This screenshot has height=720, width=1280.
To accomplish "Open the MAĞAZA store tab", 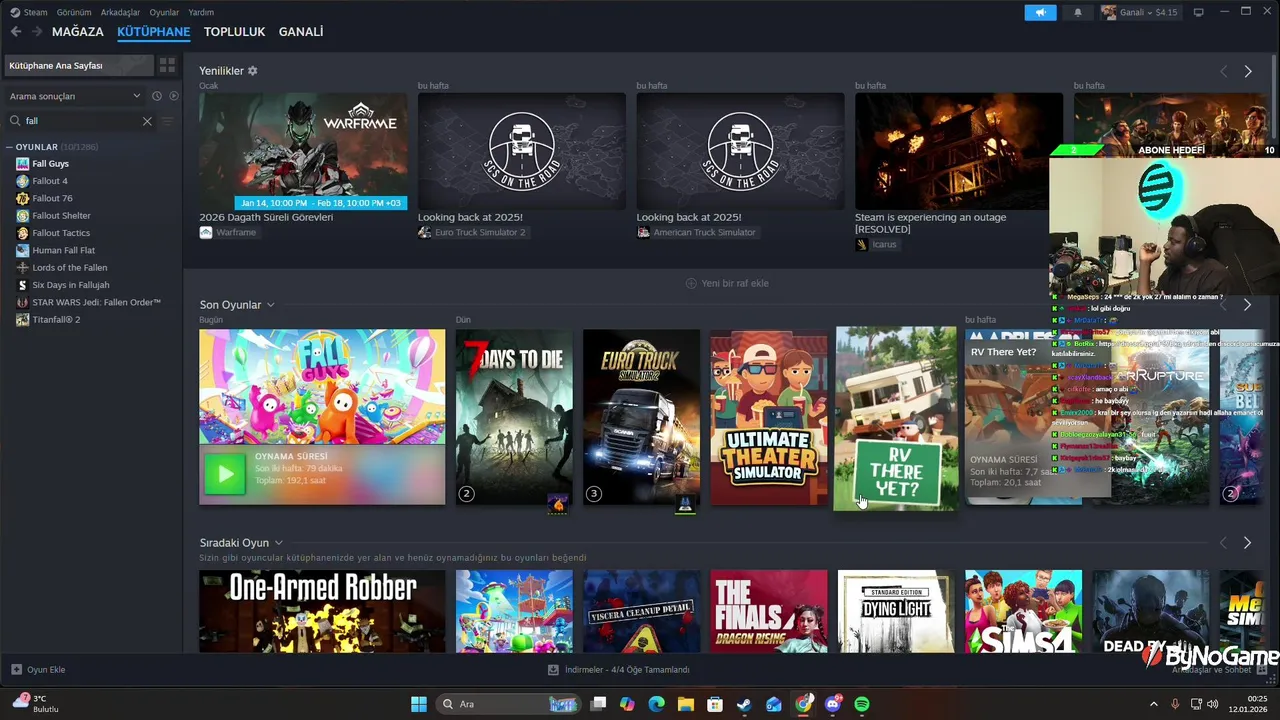I will coord(77,32).
